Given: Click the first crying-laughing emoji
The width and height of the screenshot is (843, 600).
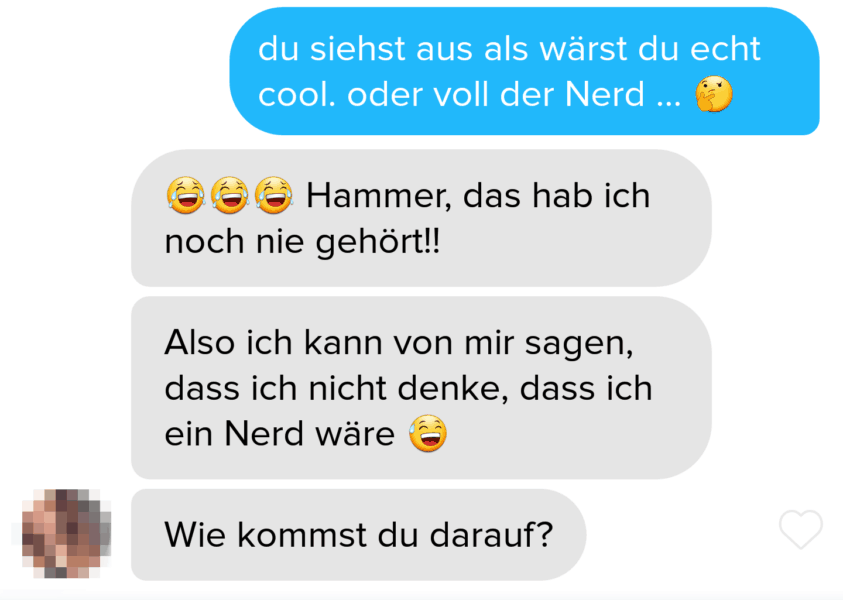Looking at the screenshot, I should point(185,195).
